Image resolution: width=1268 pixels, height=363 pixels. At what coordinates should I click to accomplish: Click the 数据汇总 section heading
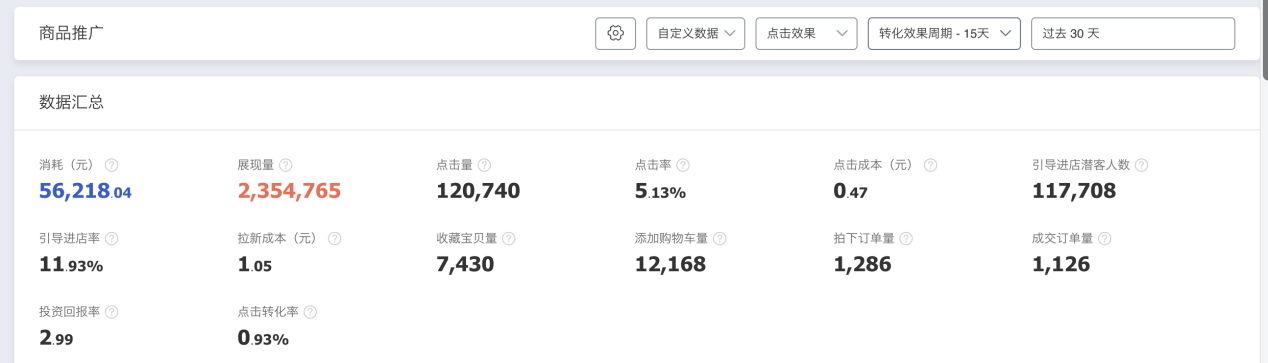coord(71,102)
